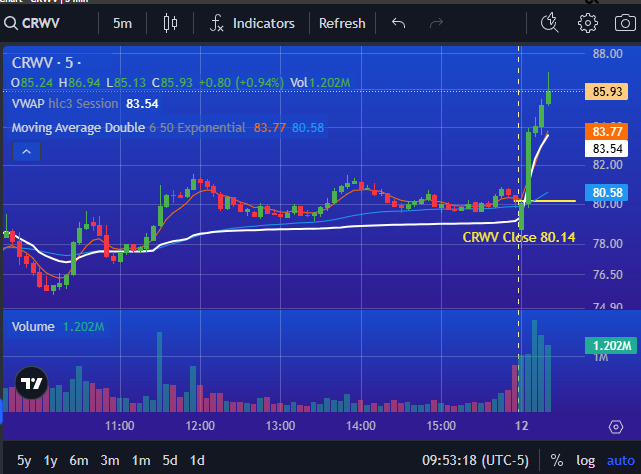Viewport: 641px width, 474px height.
Task: Click the 85.93 current price label
Action: (x=607, y=91)
